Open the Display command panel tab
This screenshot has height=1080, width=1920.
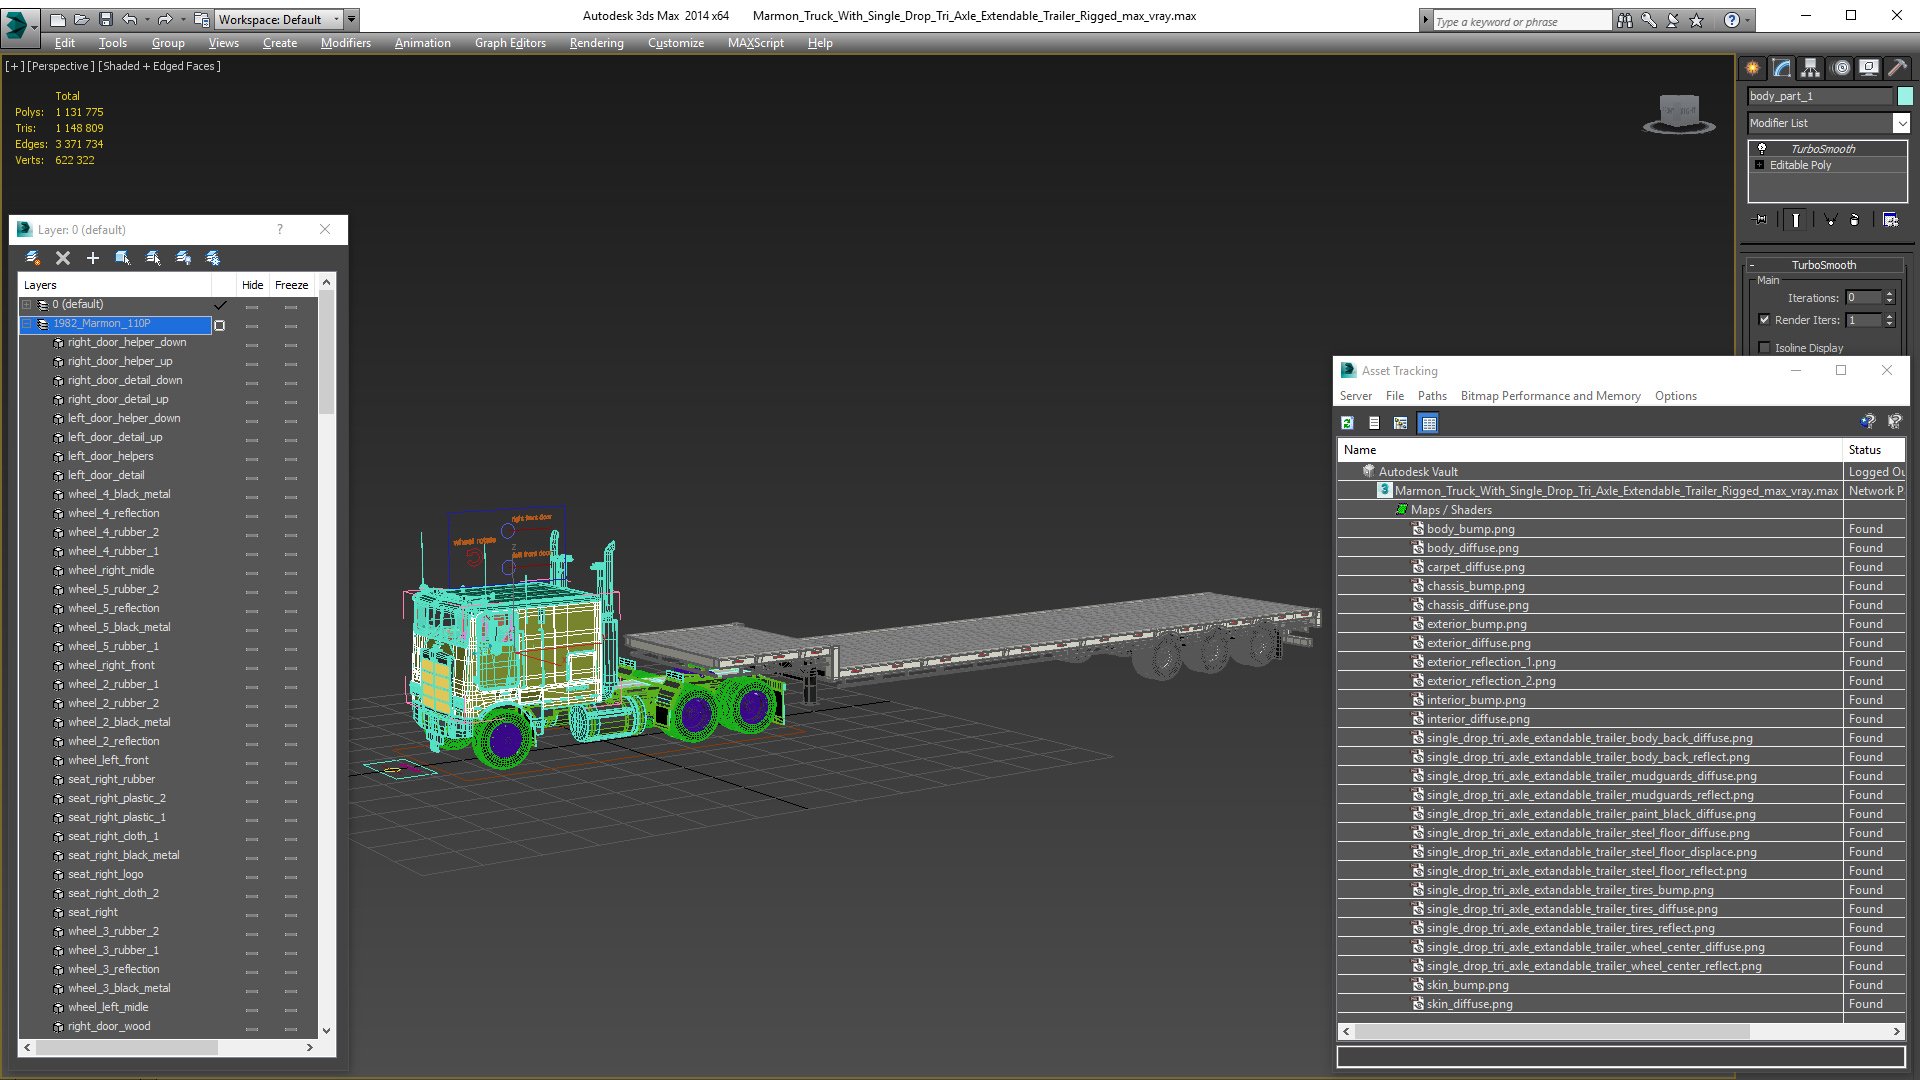pyautogui.click(x=1869, y=68)
